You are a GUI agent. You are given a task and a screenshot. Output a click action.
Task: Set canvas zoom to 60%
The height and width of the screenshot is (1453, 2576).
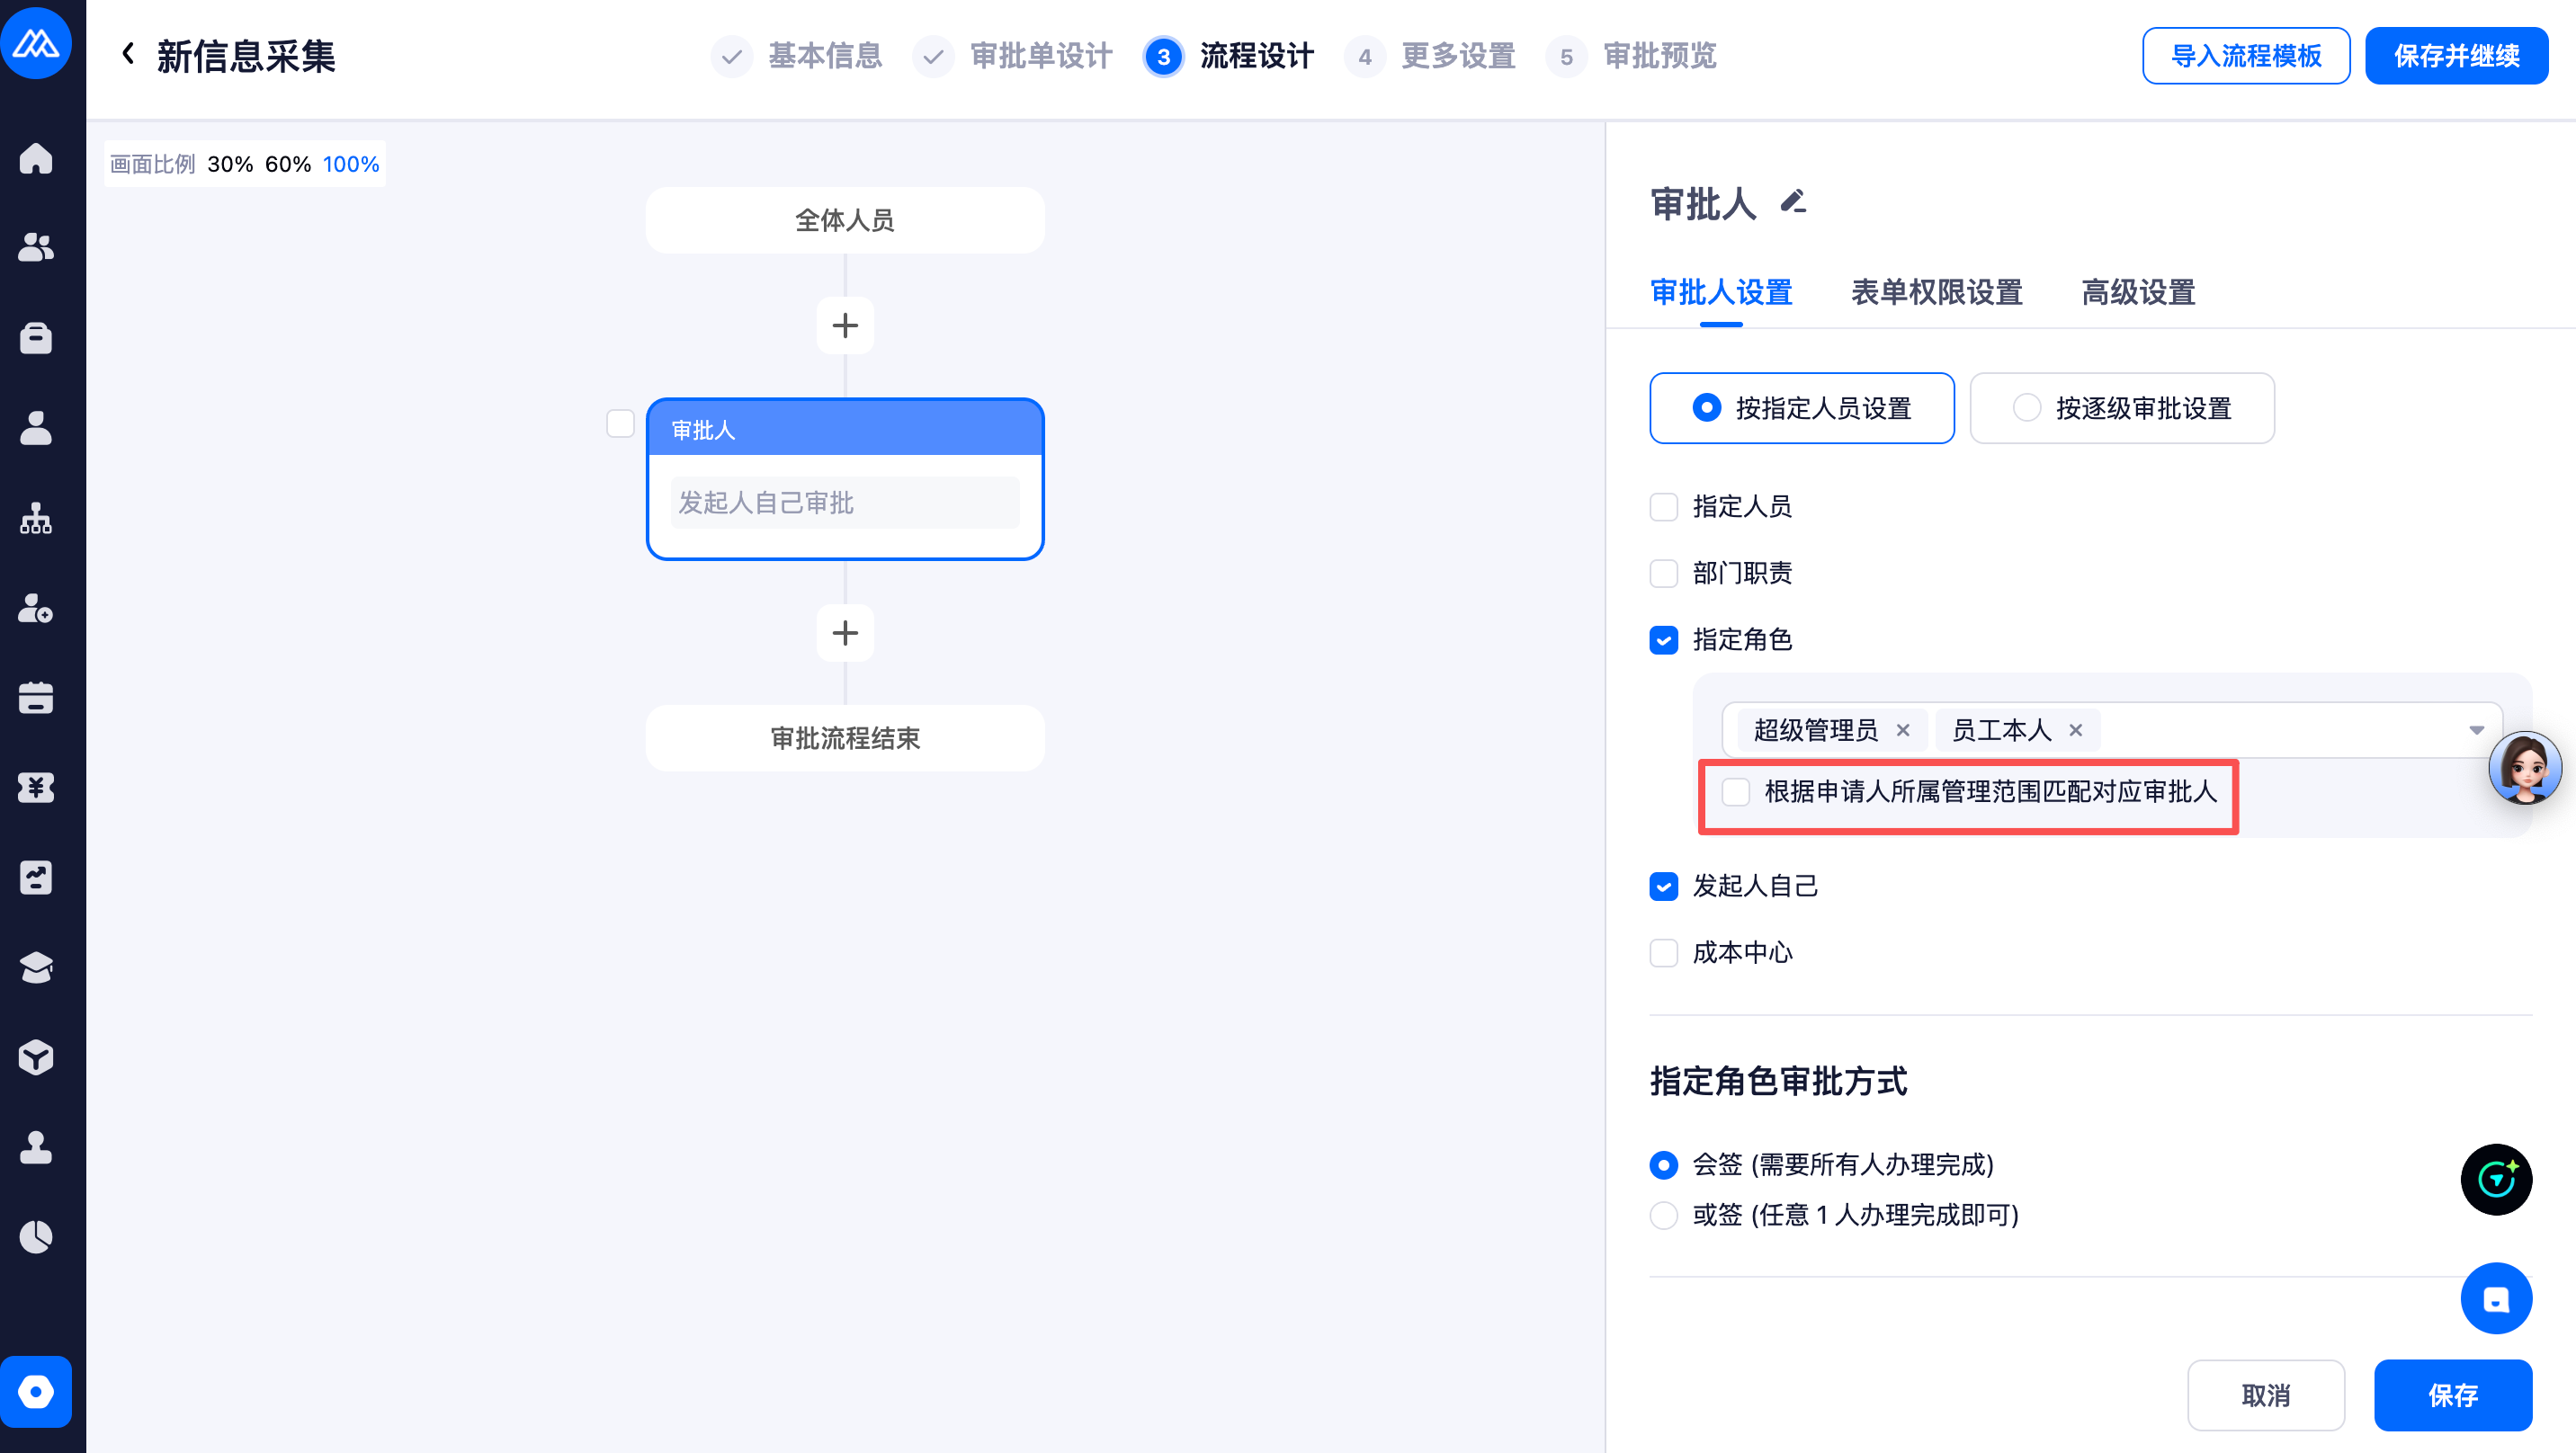pos(288,164)
